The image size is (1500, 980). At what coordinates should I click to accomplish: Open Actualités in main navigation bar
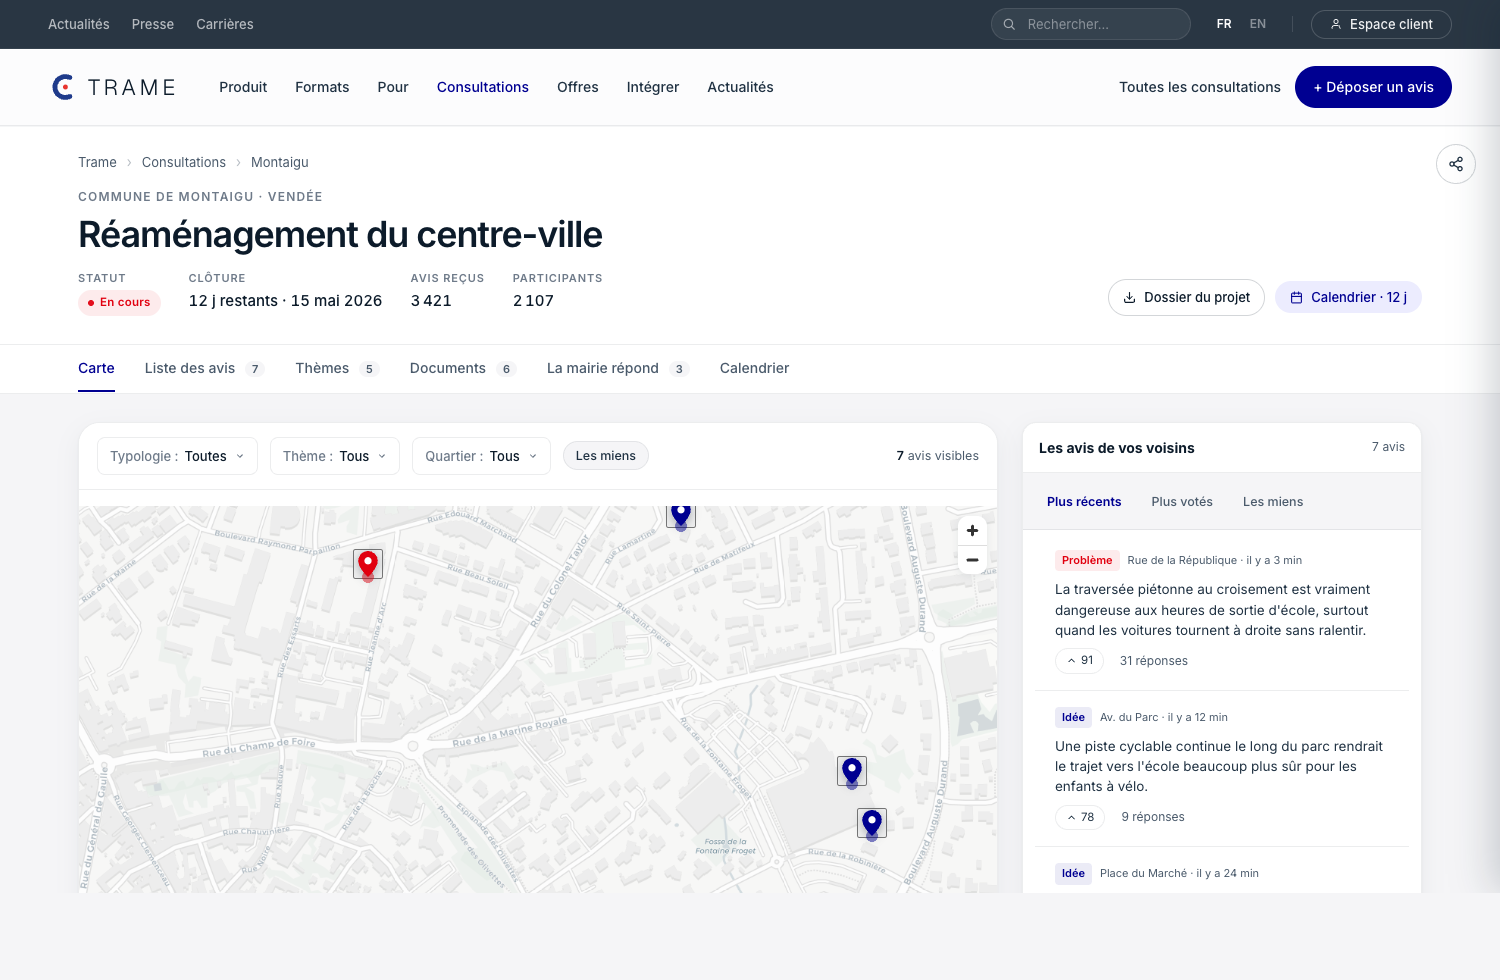pos(740,87)
